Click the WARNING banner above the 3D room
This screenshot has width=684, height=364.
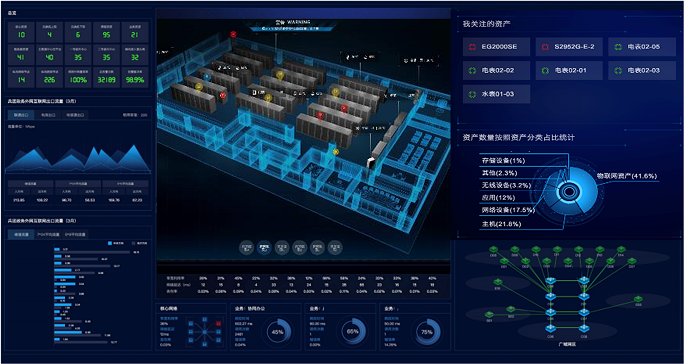tap(293, 24)
